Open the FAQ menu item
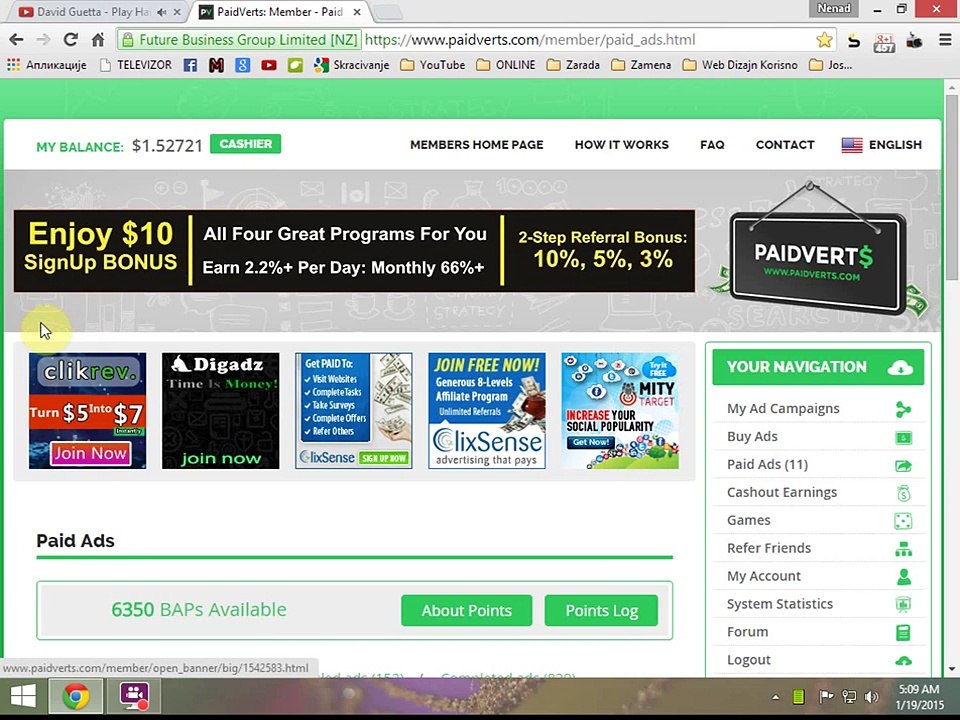Screen dimensions: 960x720 [712, 145]
